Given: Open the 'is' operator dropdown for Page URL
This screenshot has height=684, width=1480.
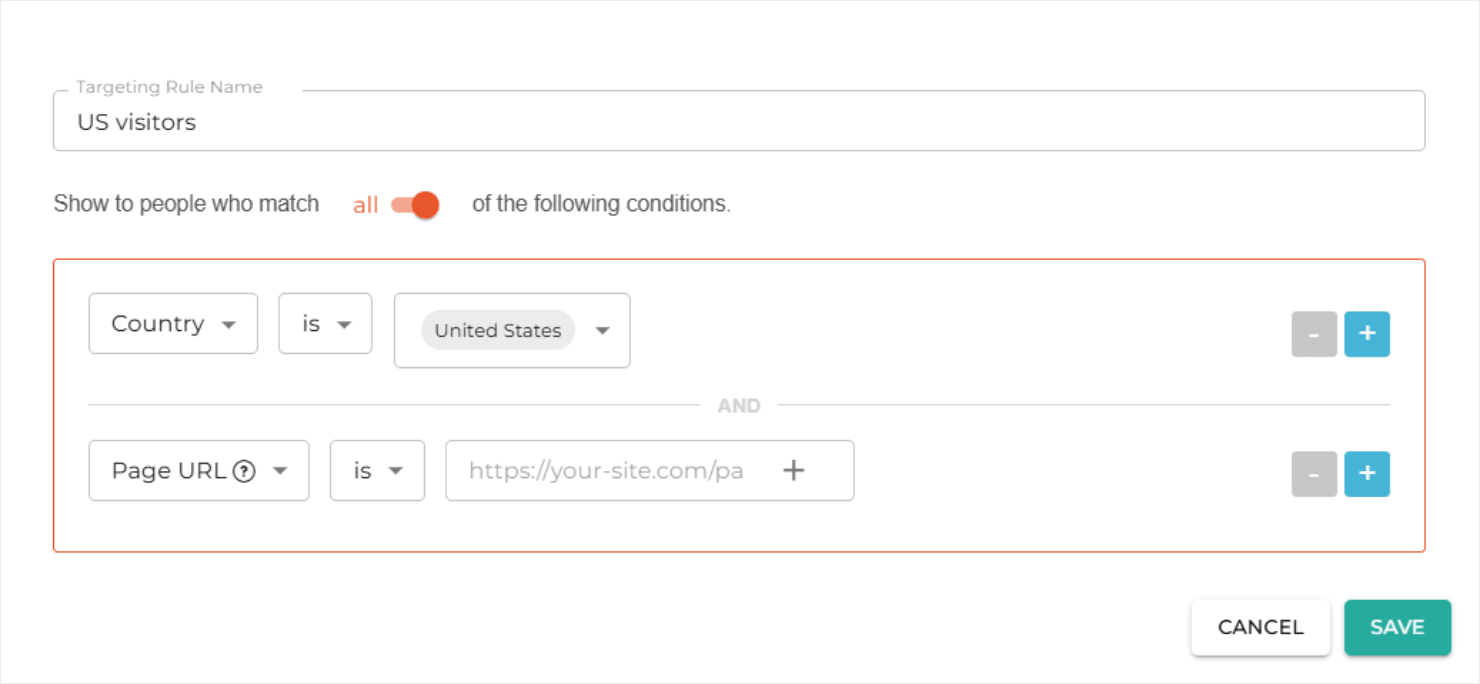Looking at the screenshot, I should point(377,470).
